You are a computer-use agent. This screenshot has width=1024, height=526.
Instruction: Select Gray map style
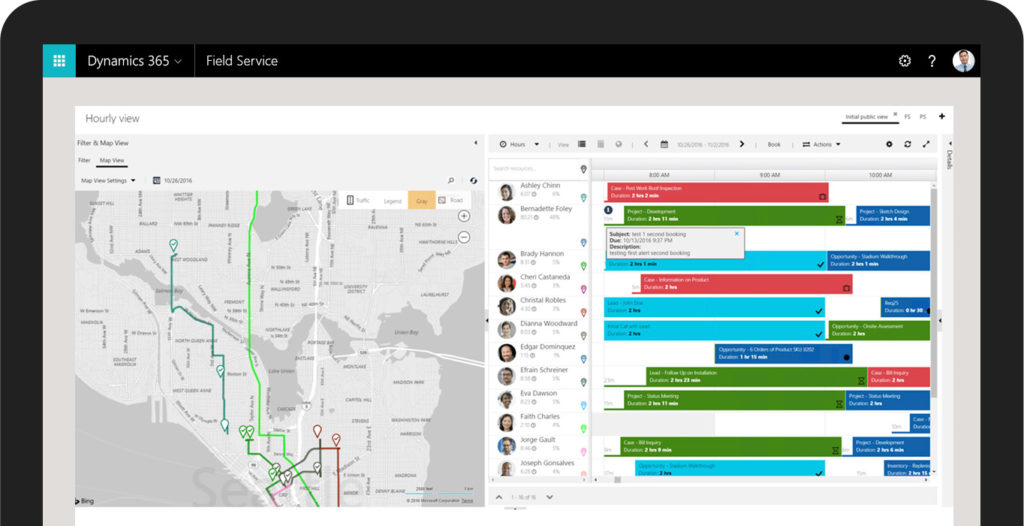422,201
